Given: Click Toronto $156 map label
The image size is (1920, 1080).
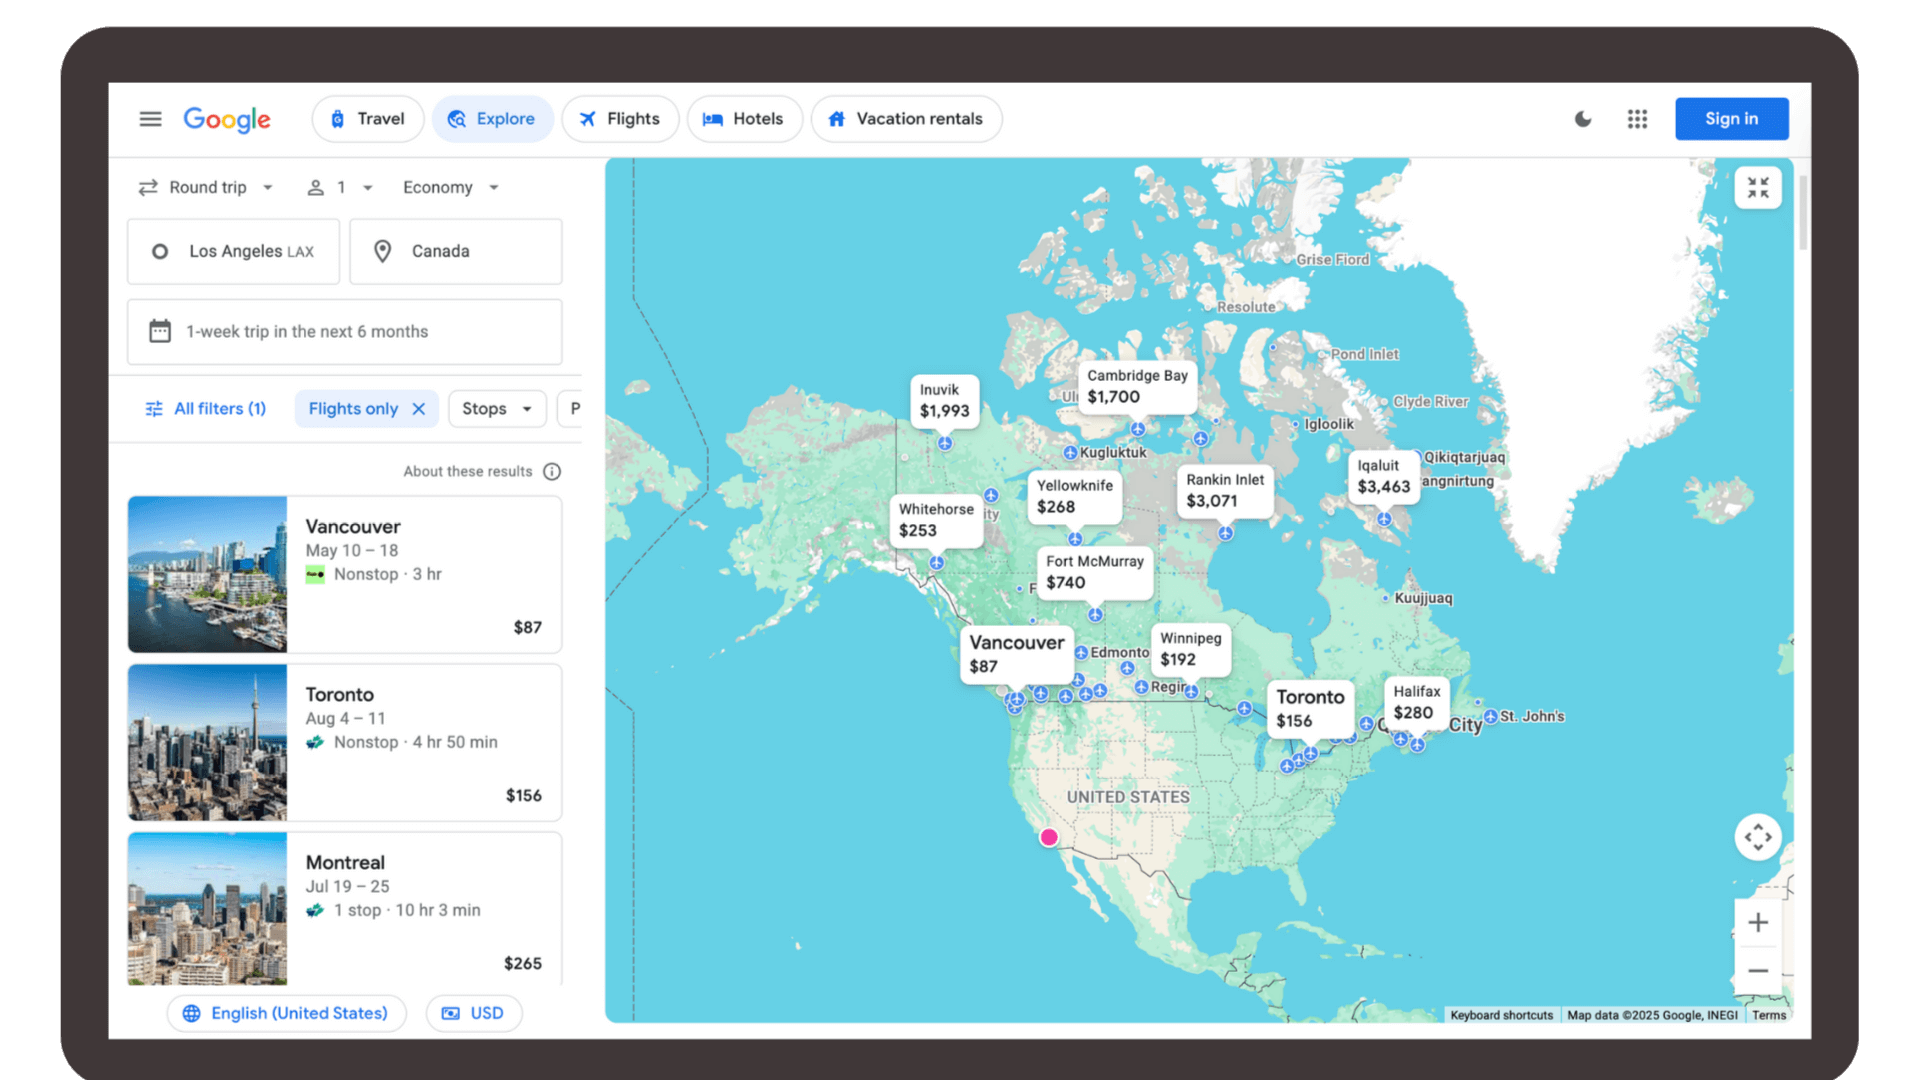Looking at the screenshot, I should pos(1310,708).
